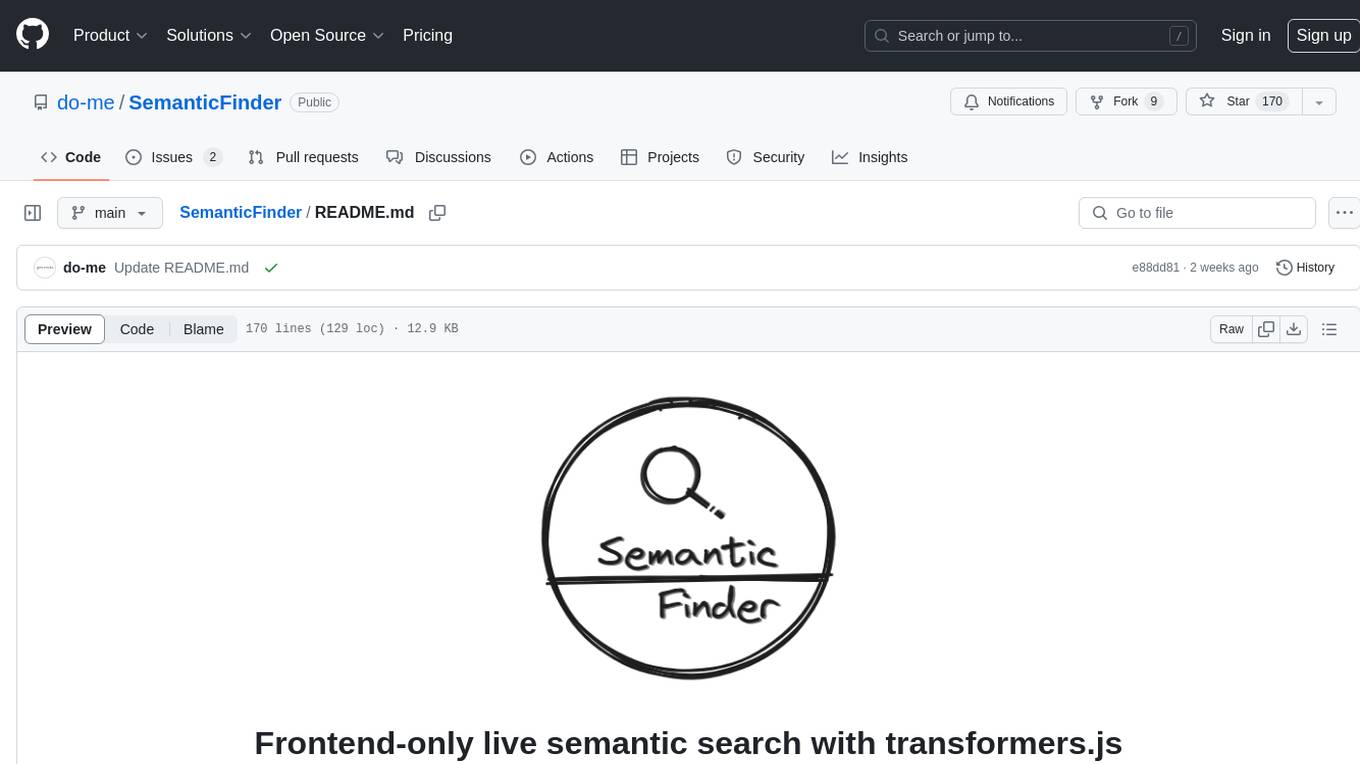Download the raw README file
The height and width of the screenshot is (764, 1360).
tap(1294, 329)
